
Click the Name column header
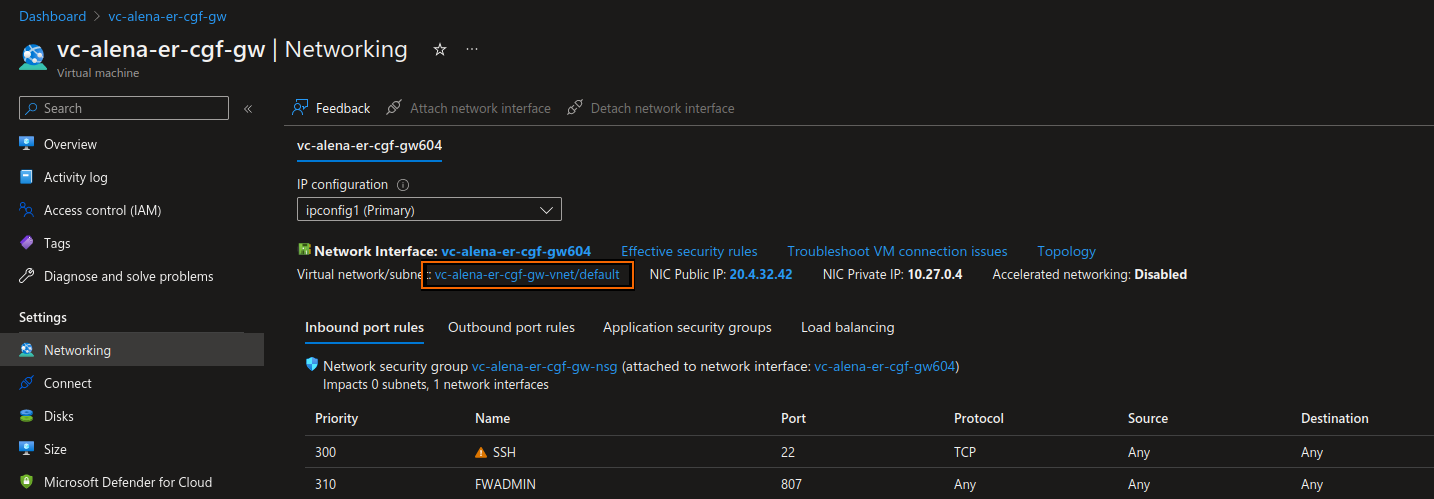tap(492, 418)
